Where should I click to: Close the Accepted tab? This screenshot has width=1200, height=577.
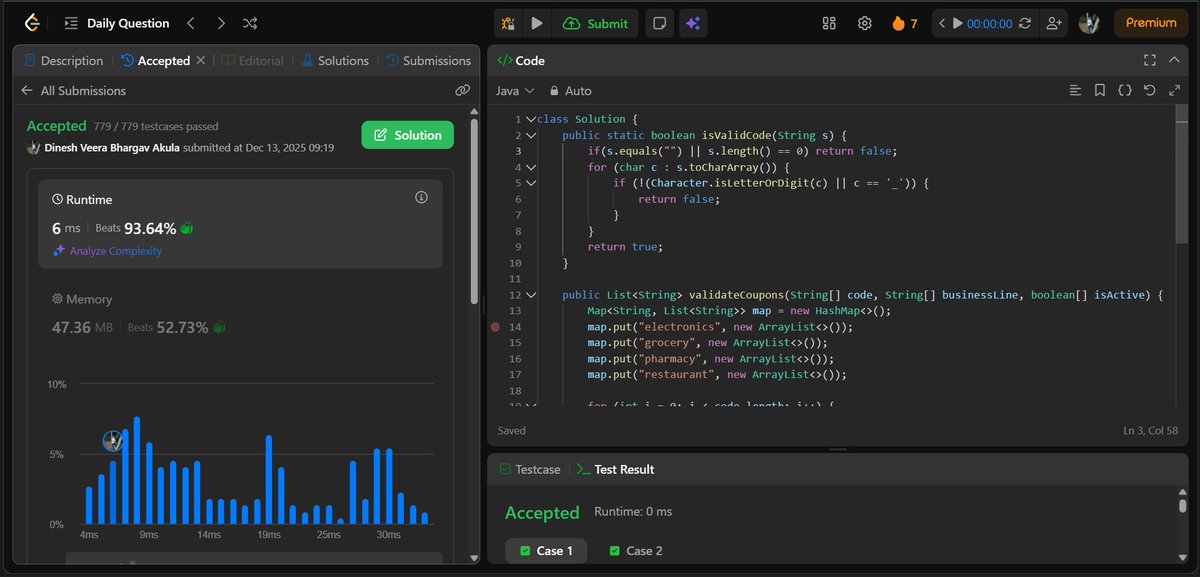click(x=200, y=61)
